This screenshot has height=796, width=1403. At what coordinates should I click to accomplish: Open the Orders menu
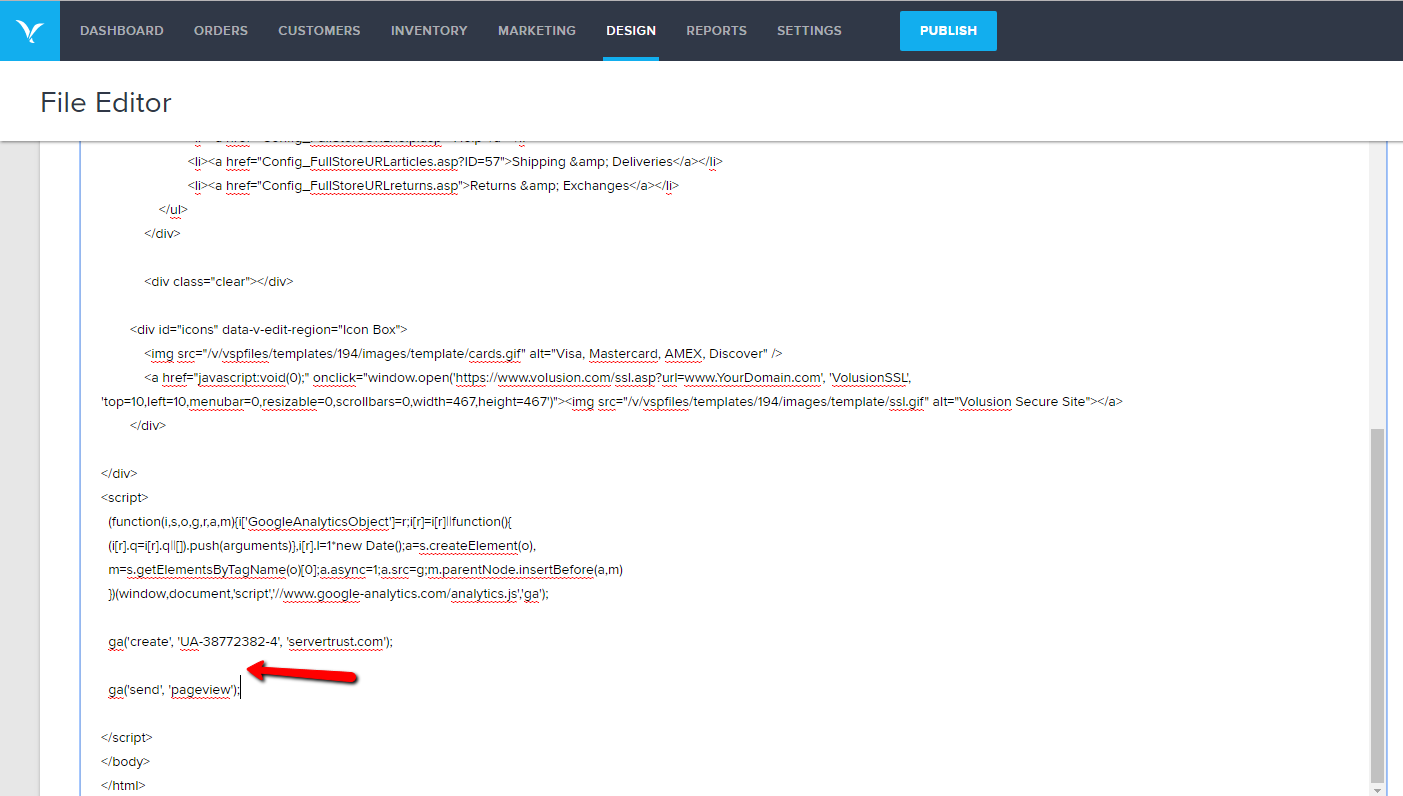click(x=221, y=31)
